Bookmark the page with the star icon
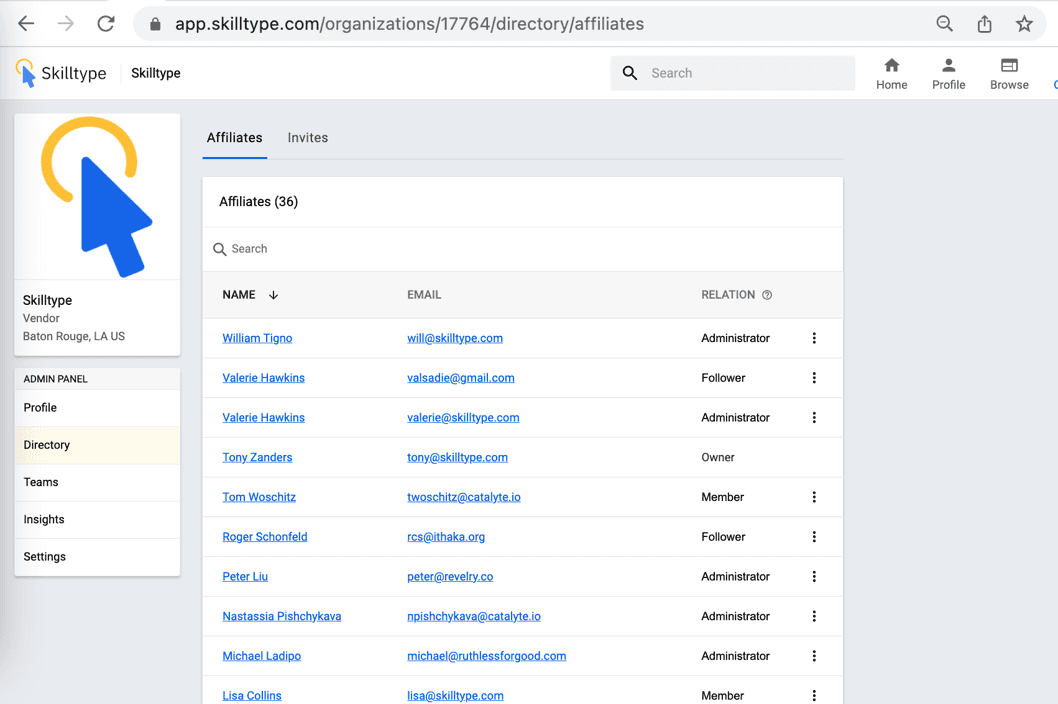The width and height of the screenshot is (1058, 704). 1024,24
